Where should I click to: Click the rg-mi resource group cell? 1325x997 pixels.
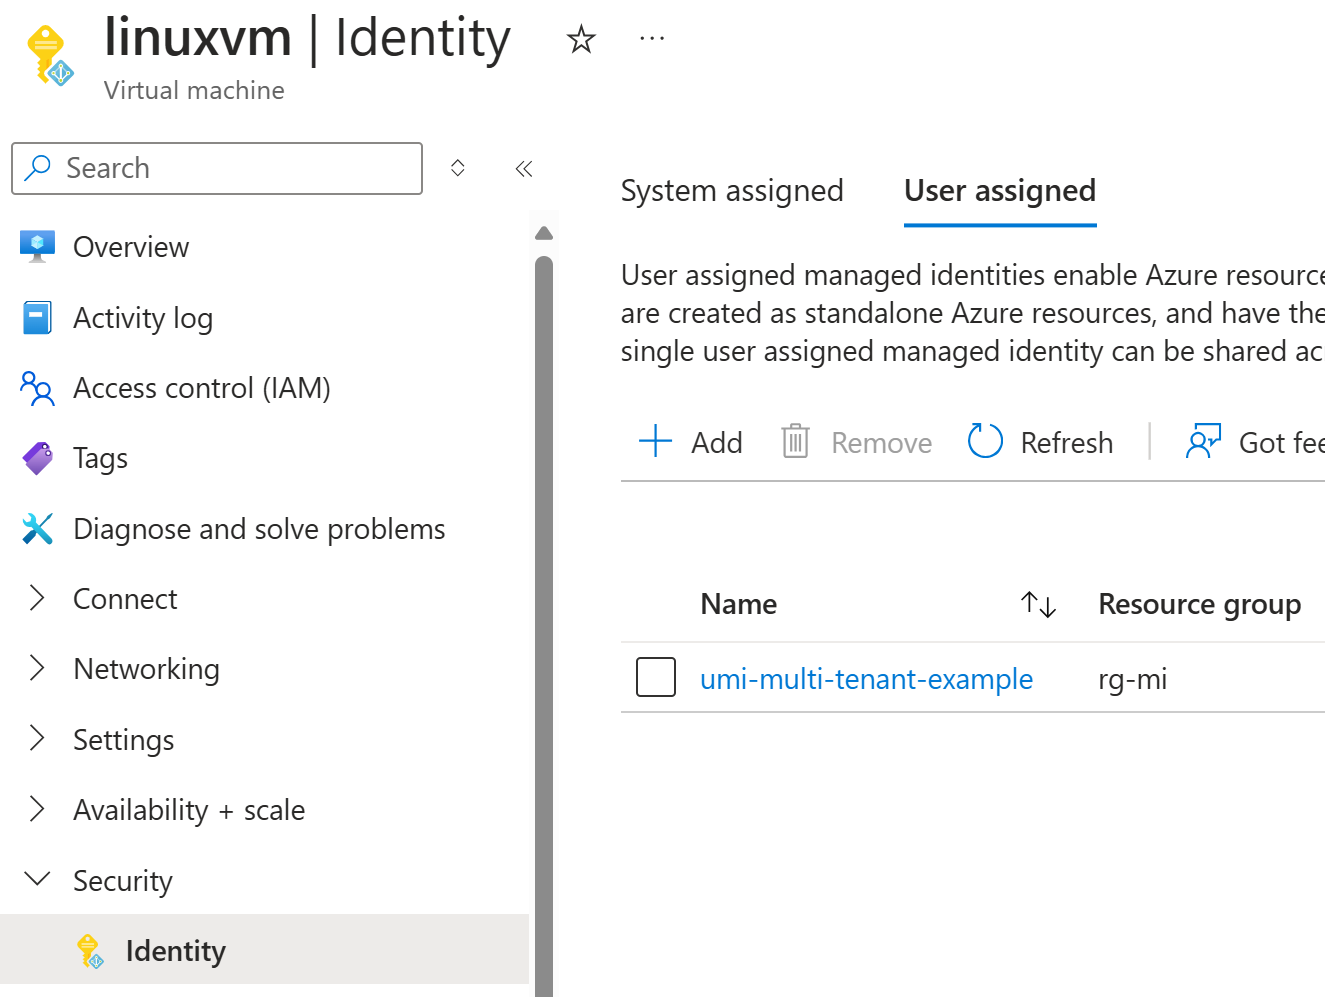[x=1132, y=680]
